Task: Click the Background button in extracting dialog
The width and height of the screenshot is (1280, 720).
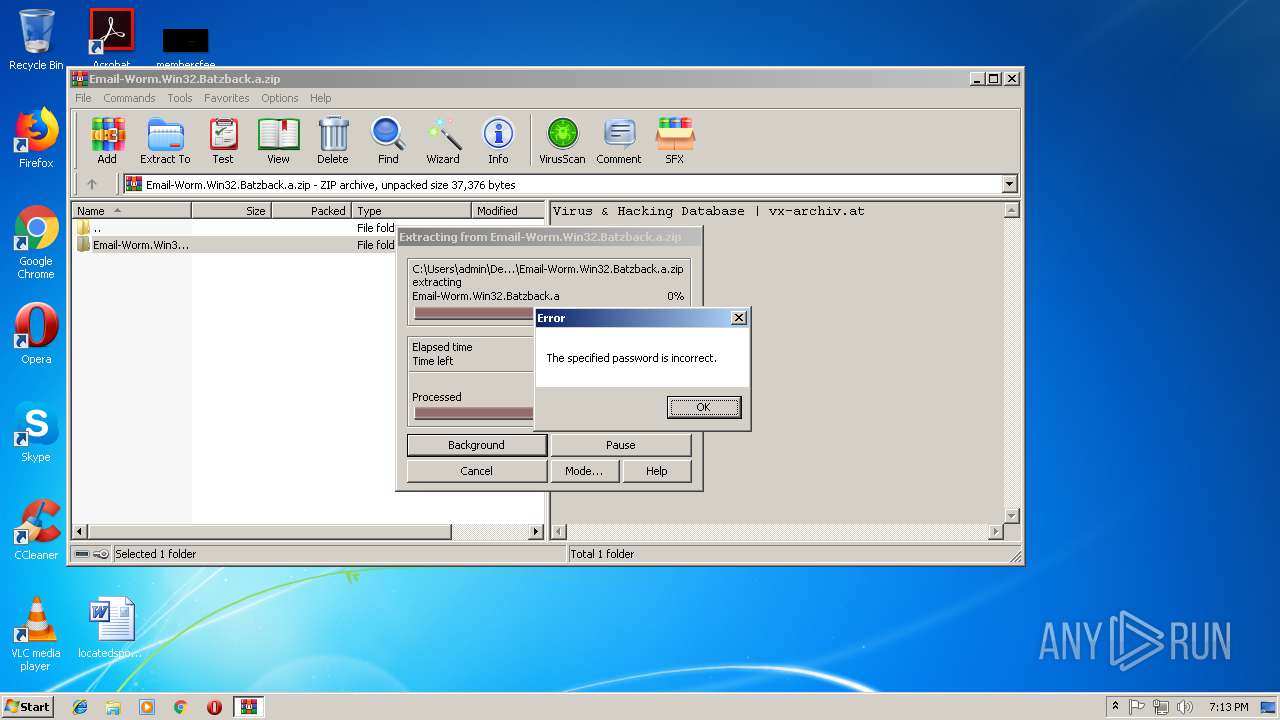Action: pos(476,445)
